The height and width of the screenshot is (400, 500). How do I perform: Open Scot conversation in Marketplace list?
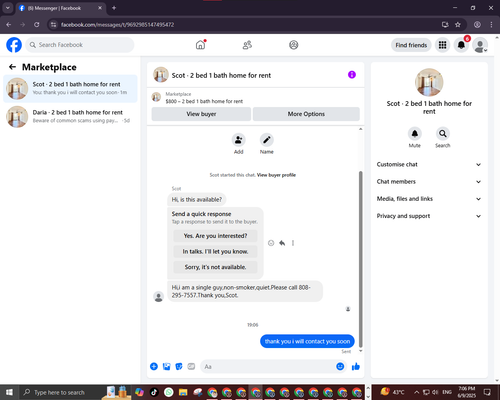[70, 89]
